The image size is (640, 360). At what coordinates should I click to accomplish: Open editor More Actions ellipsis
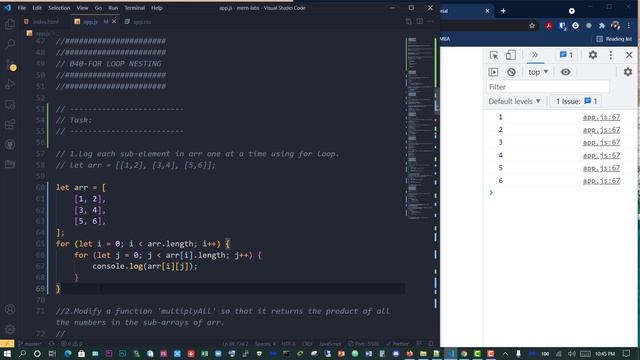(430, 21)
